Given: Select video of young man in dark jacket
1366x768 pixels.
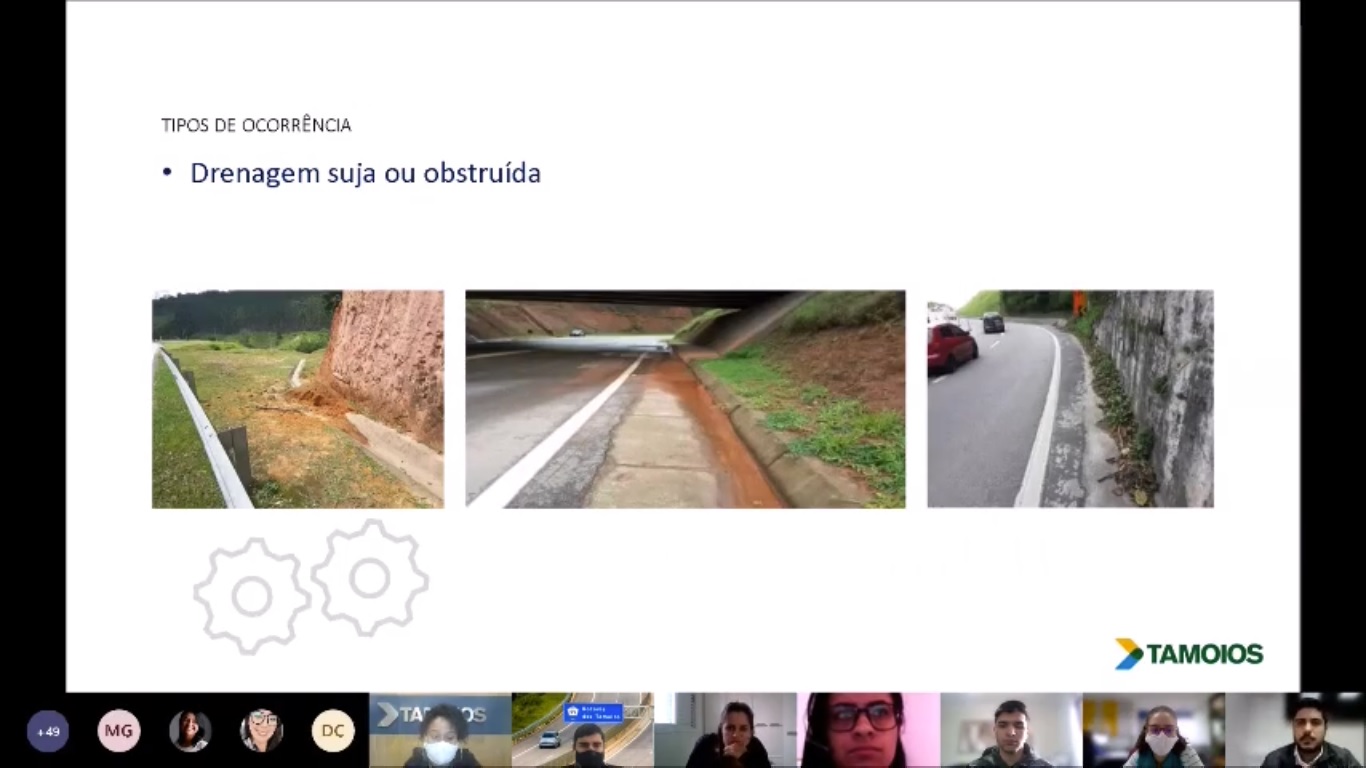Looking at the screenshot, I should (x=1010, y=731).
